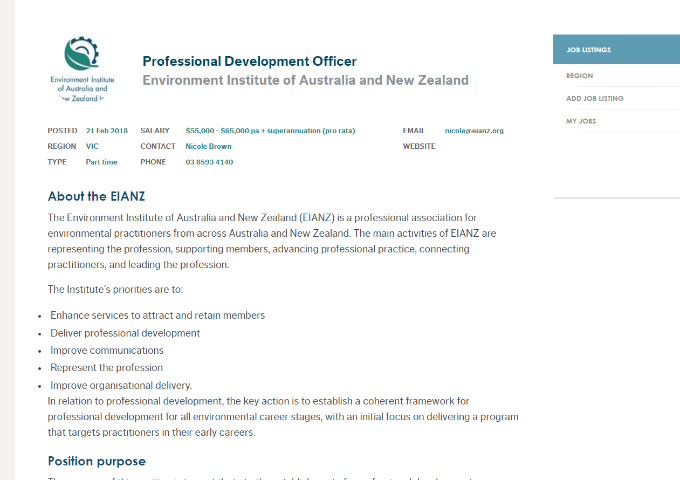Screen dimensions: 680x480
Task: Click the Environment Institute organisation name heading
Action: (x=305, y=80)
